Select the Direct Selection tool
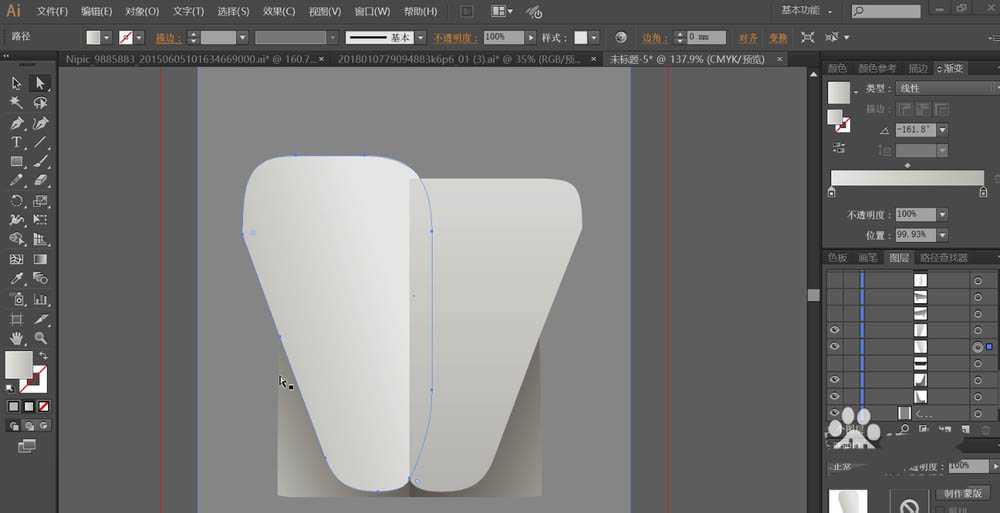This screenshot has height=513, width=1000. (40, 84)
